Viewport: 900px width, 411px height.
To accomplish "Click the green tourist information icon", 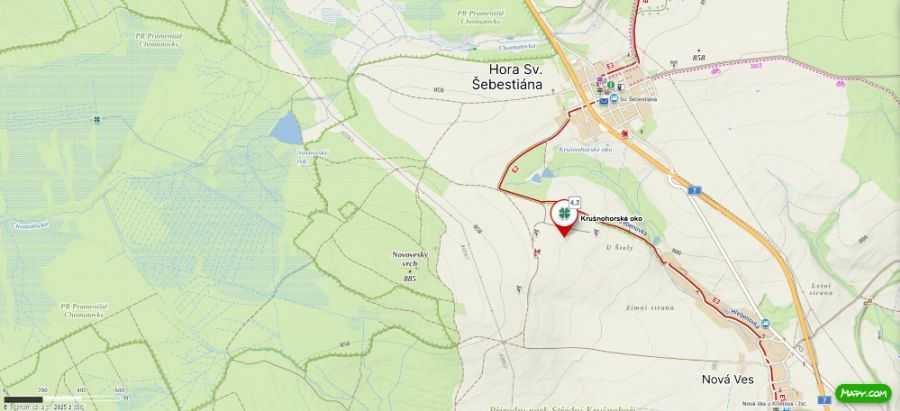I will [x=611, y=85].
